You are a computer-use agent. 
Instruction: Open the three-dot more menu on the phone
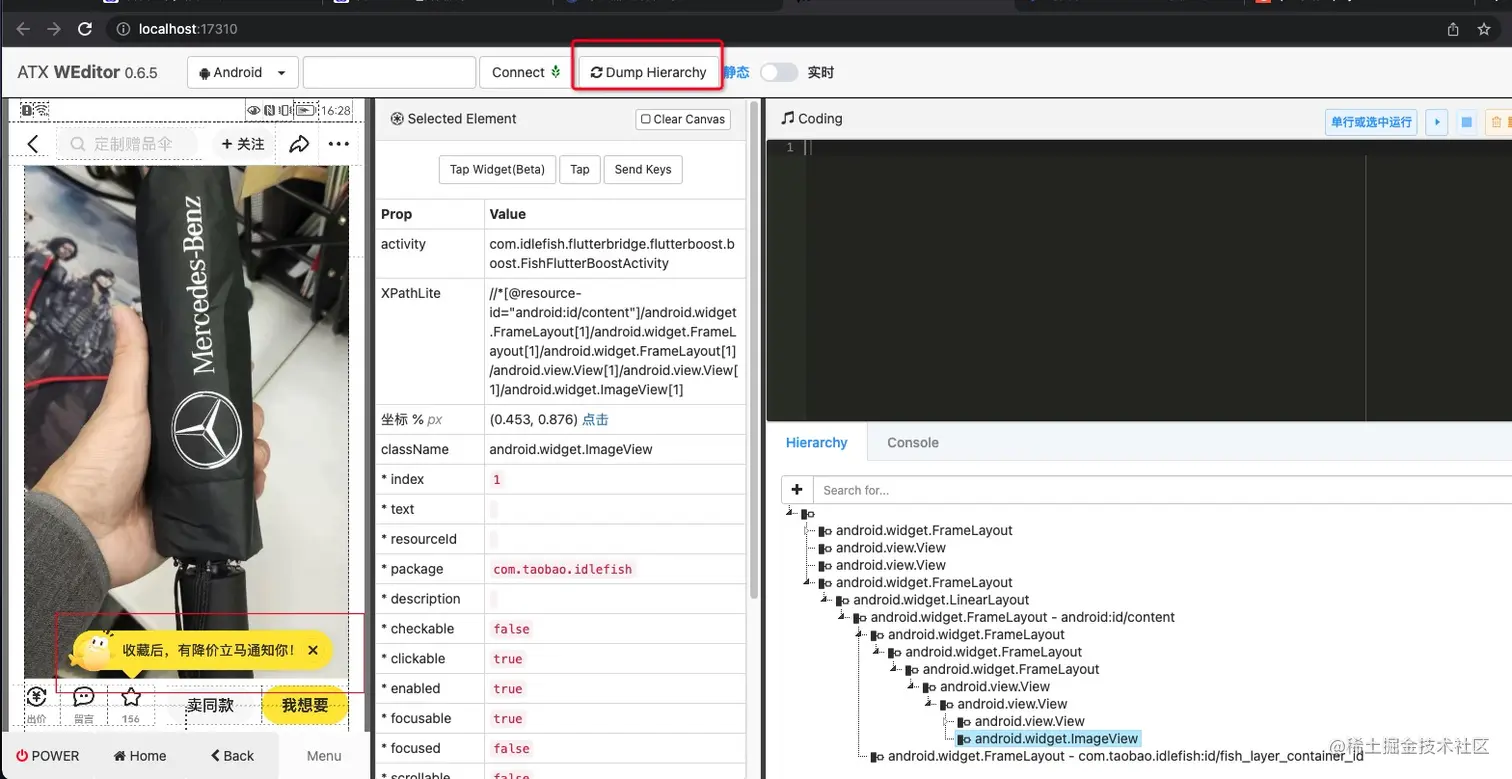pyautogui.click(x=339, y=144)
